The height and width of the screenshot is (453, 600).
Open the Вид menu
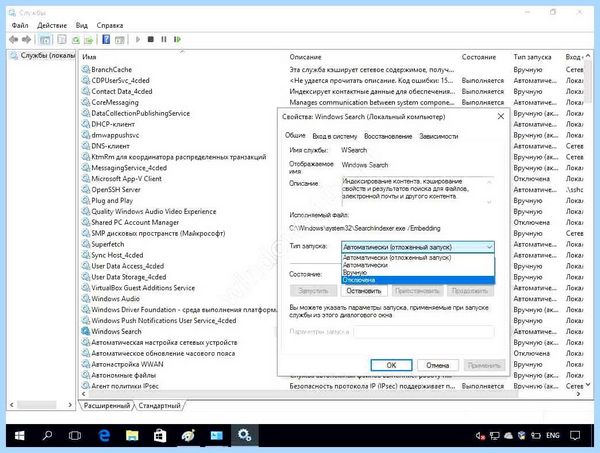[x=82, y=25]
